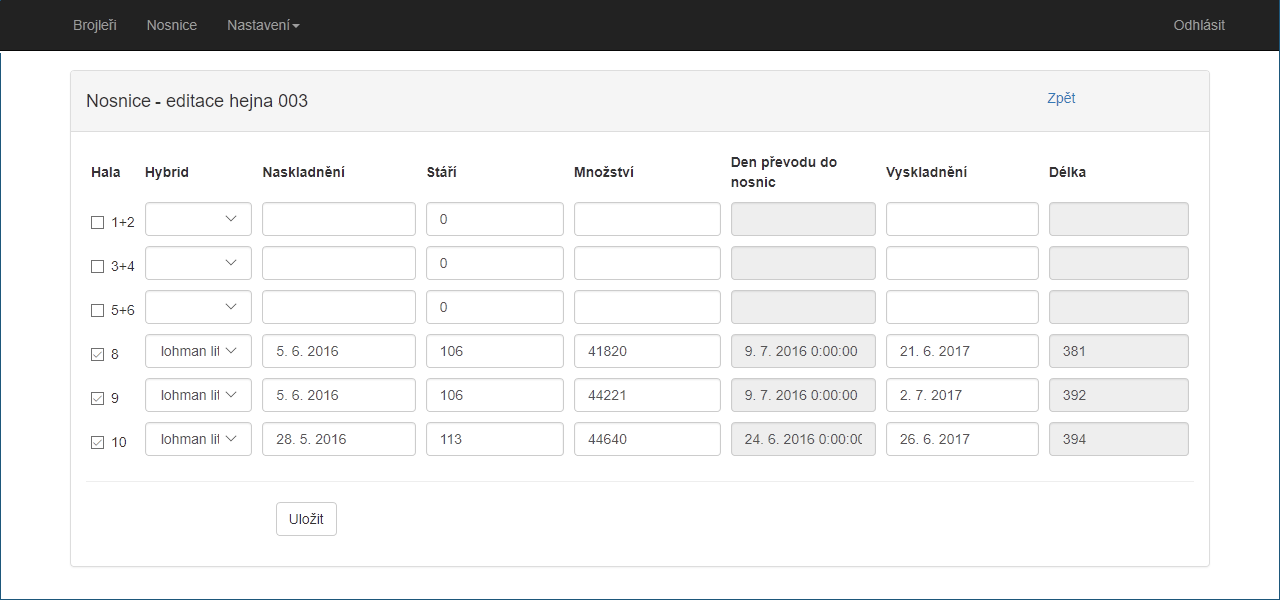Click Den převodu field 24. 6. 2016
The width and height of the screenshot is (1280, 600).
(x=803, y=439)
